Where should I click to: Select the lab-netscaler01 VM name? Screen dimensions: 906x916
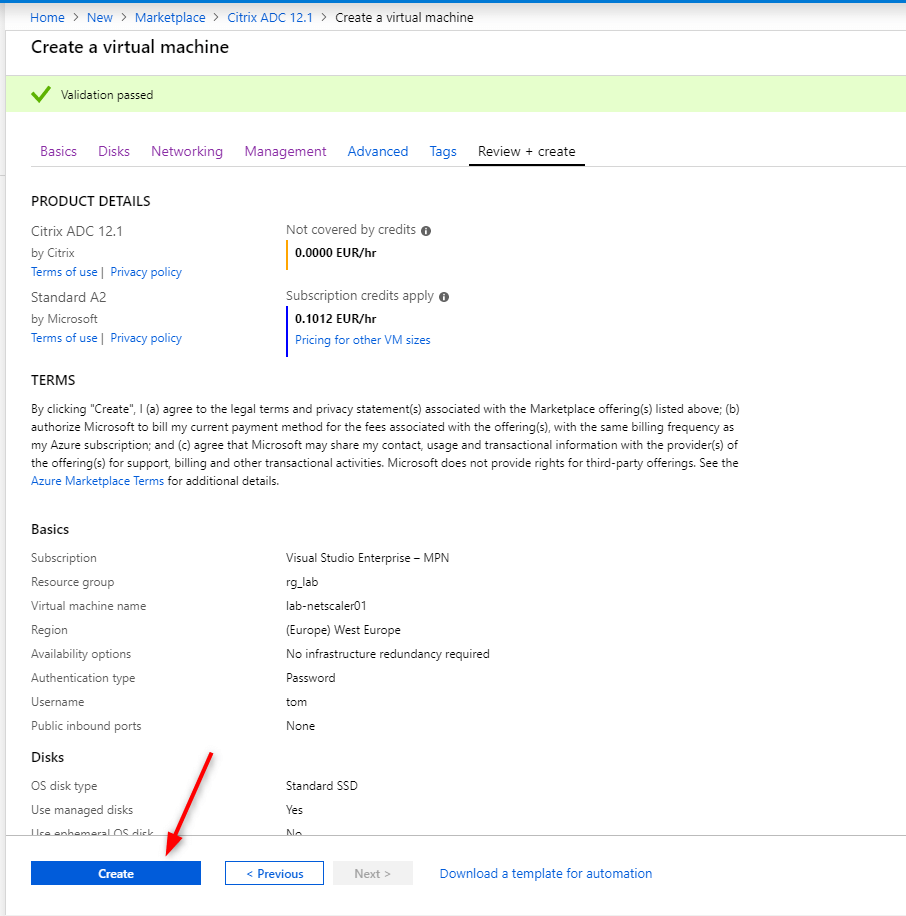[327, 606]
